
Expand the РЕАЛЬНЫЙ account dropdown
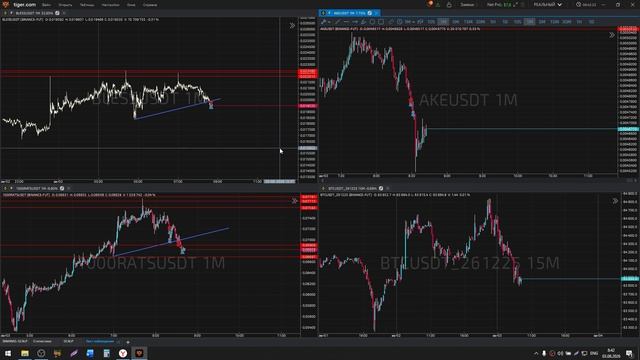pos(548,5)
